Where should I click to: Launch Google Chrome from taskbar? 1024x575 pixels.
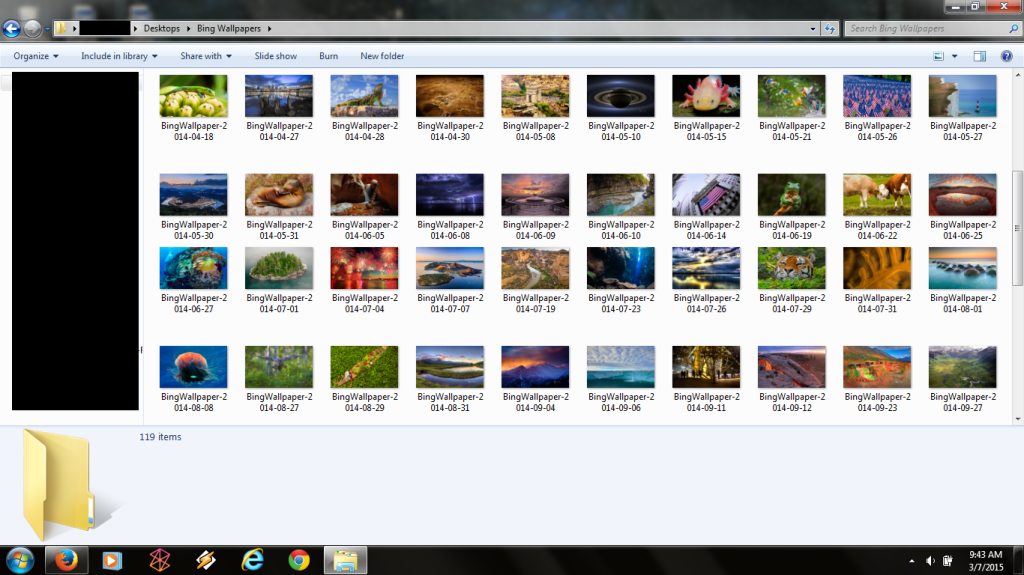[x=299, y=561]
